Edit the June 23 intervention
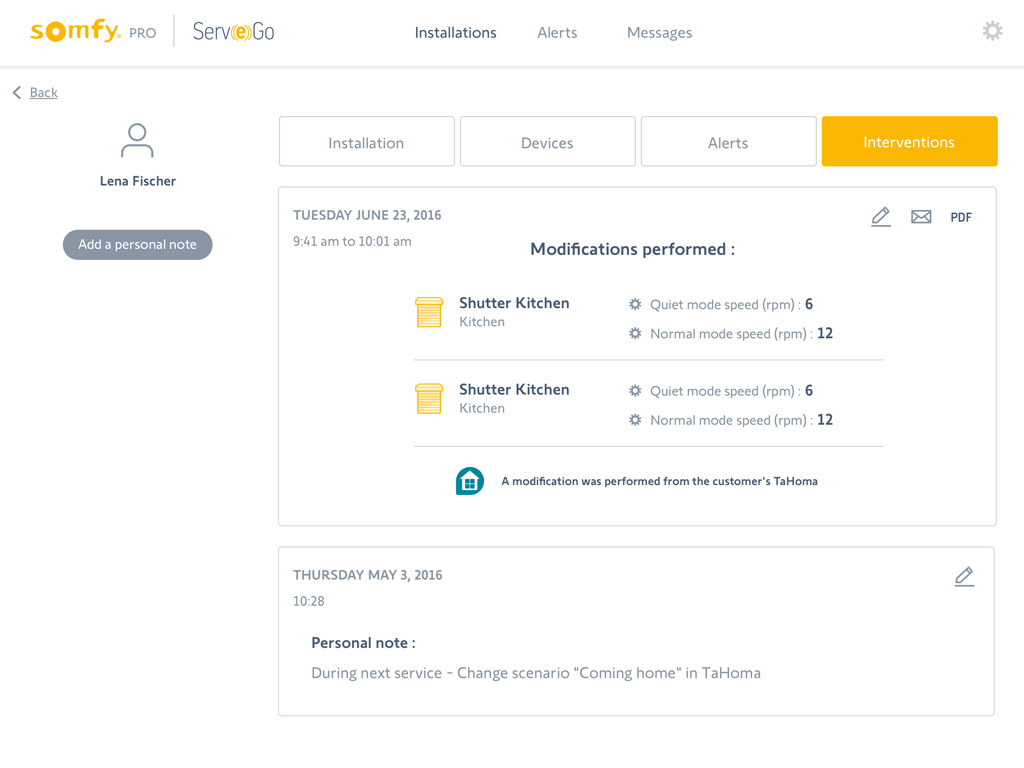1024x768 pixels. coord(880,217)
